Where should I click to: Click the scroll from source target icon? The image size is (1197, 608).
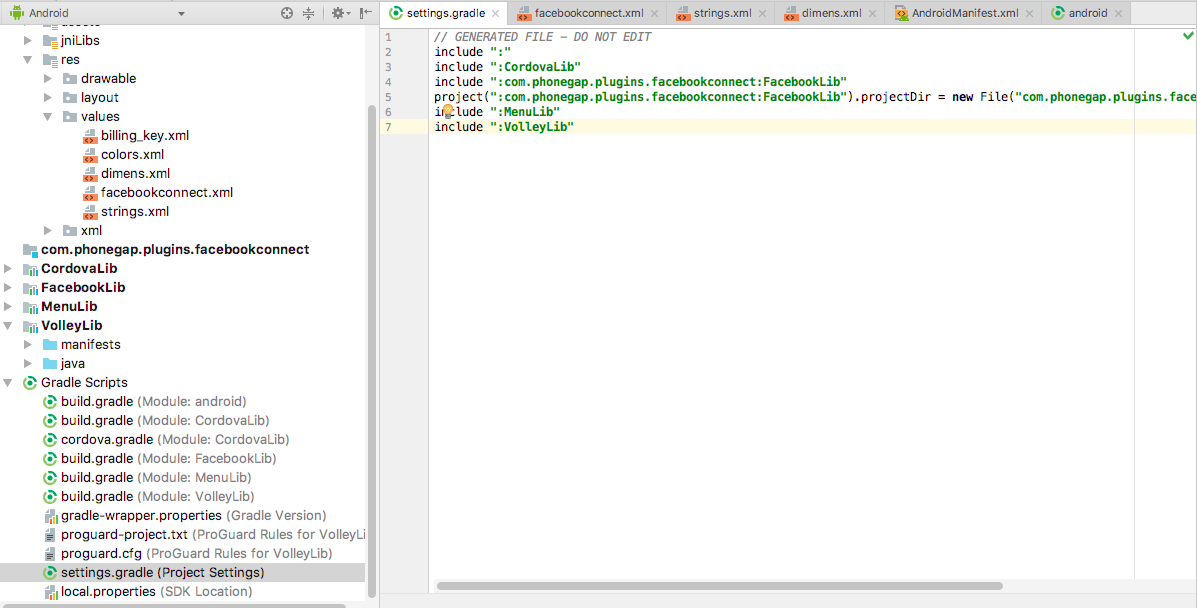coord(287,13)
